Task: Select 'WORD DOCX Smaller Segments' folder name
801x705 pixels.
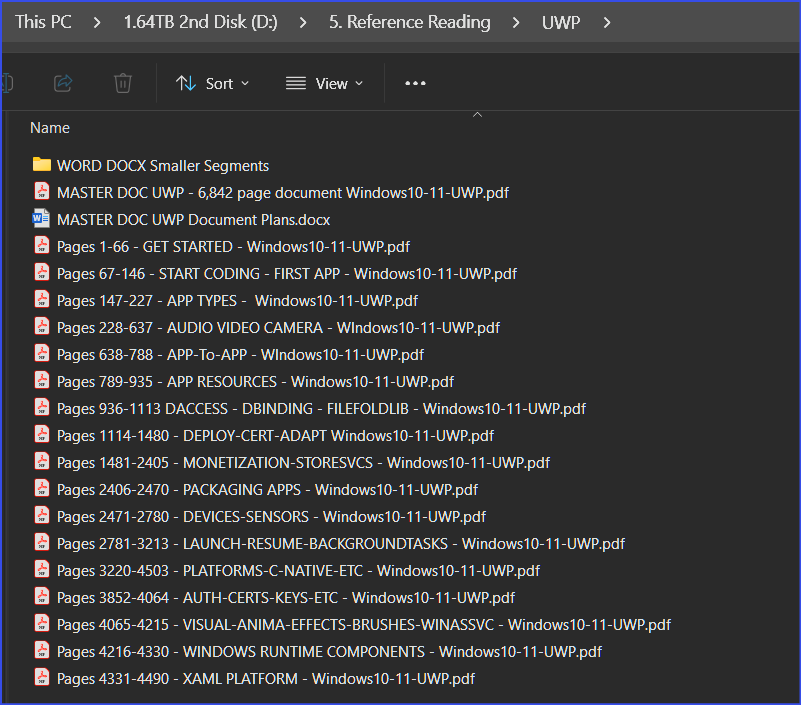Action: coord(162,166)
